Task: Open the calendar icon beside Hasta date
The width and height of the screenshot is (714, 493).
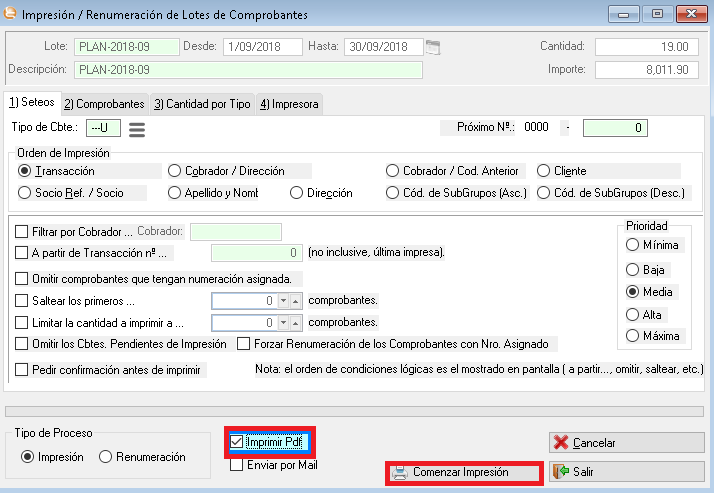Action: point(432,47)
